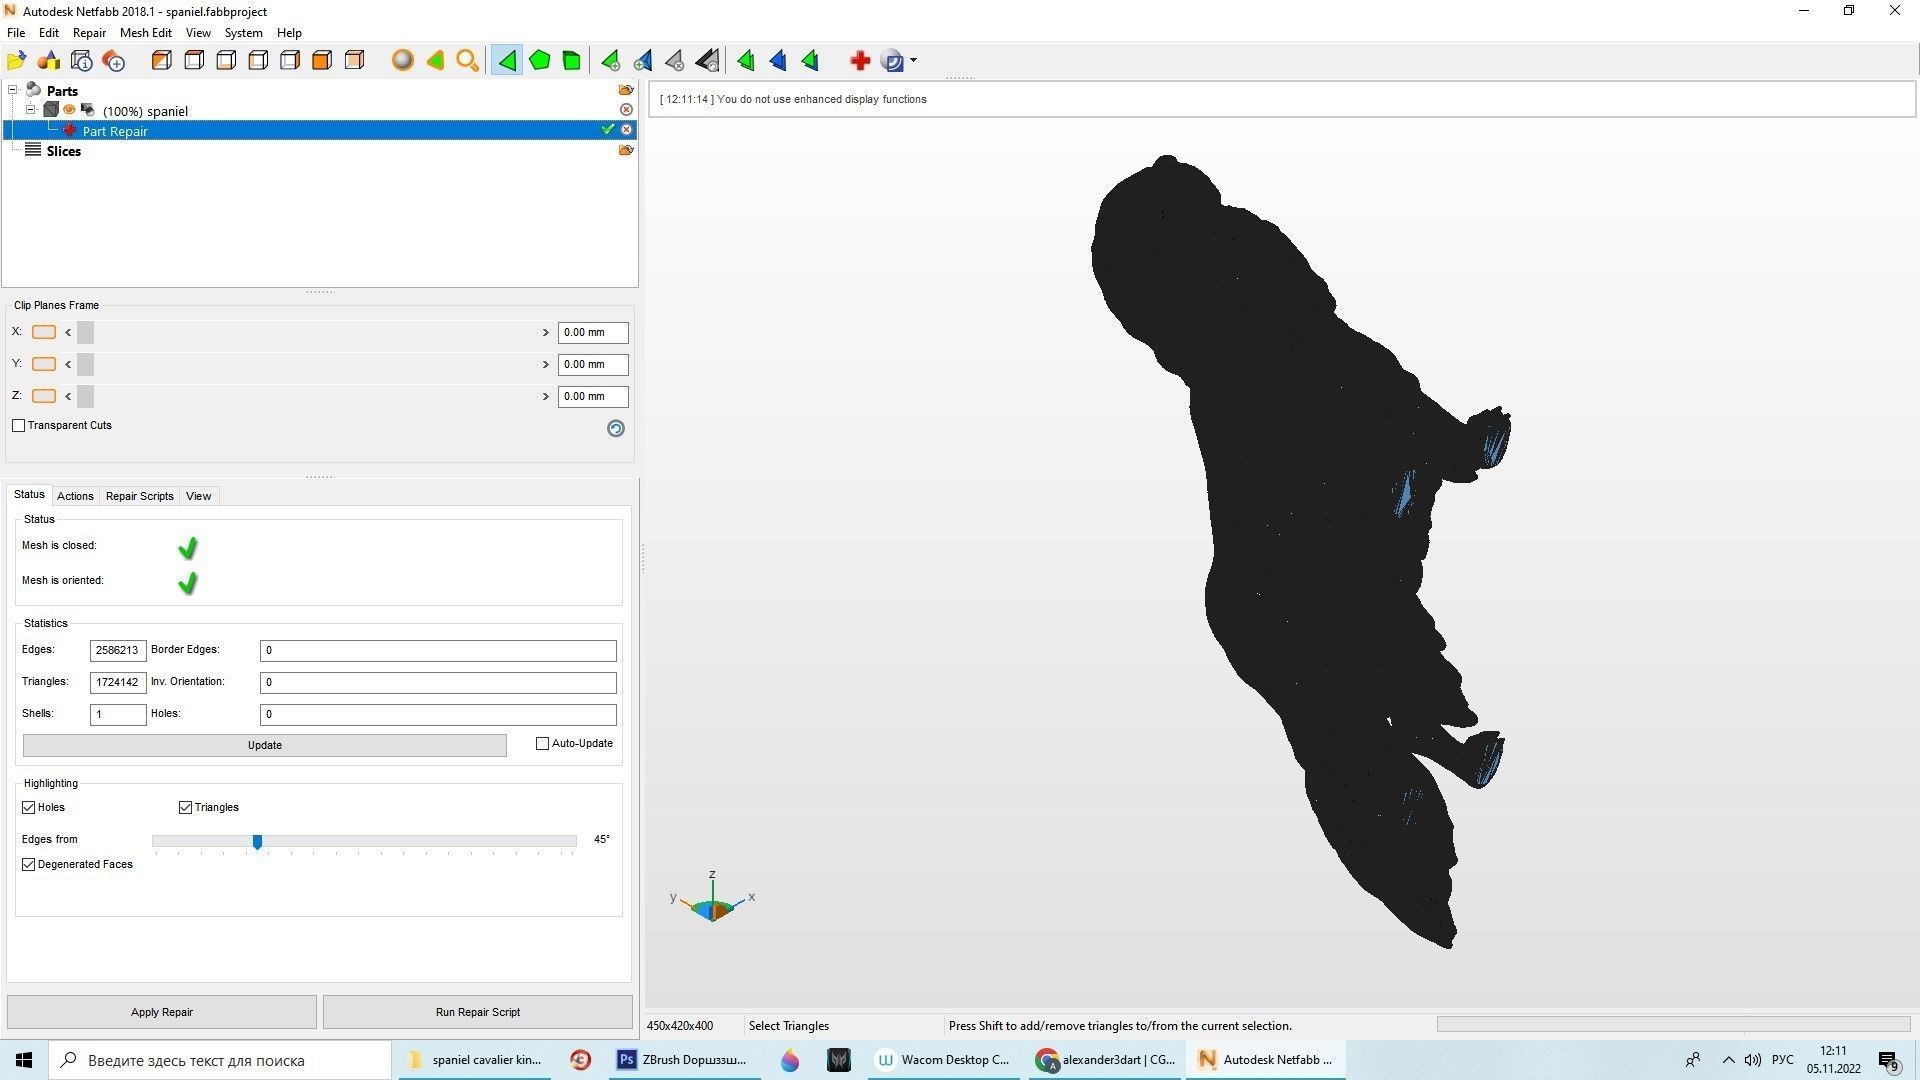Viewport: 1920px width, 1080px height.
Task: Open the dropdown arrow beside repair script icon
Action: [x=914, y=61]
